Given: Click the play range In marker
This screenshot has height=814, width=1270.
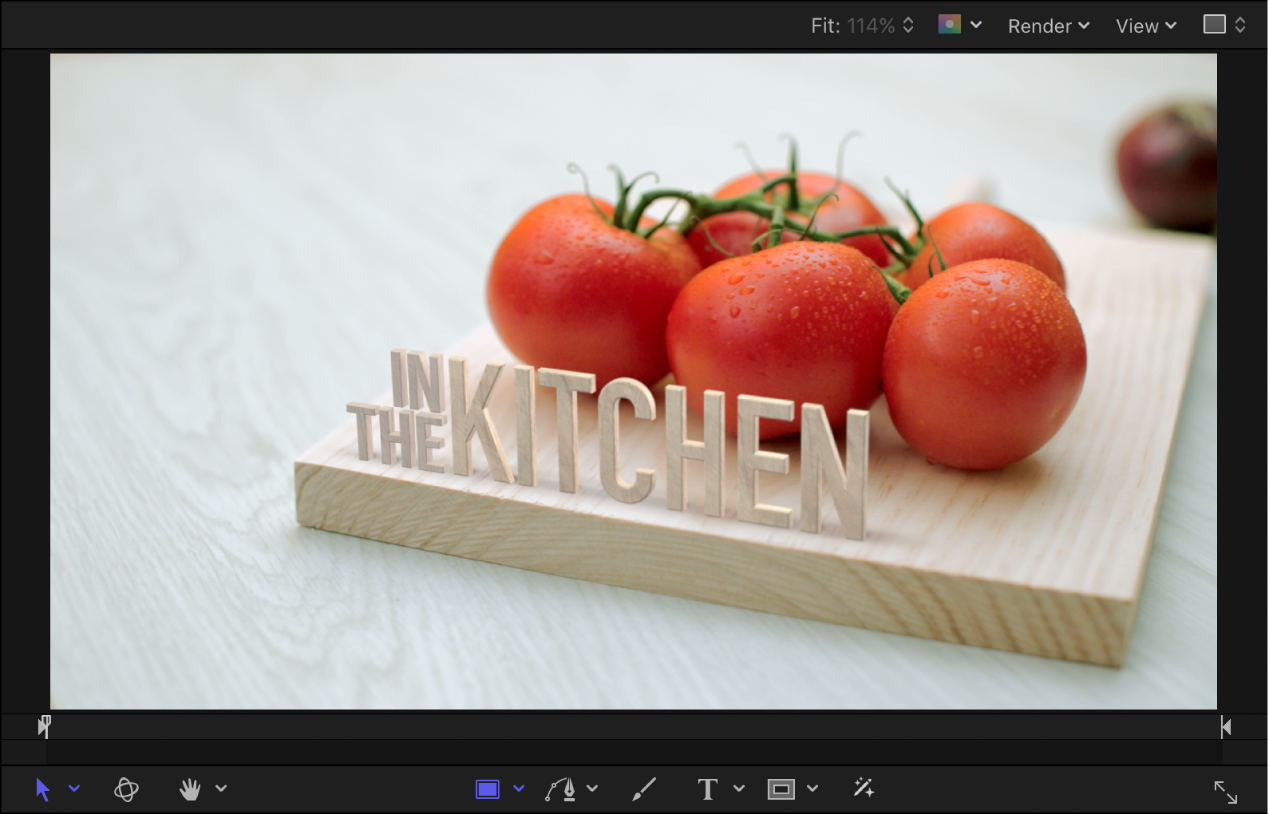Looking at the screenshot, I should [x=43, y=726].
